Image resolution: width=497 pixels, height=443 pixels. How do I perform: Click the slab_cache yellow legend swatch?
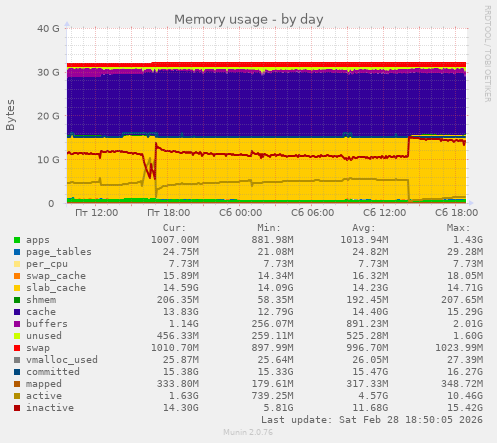pos(17,288)
